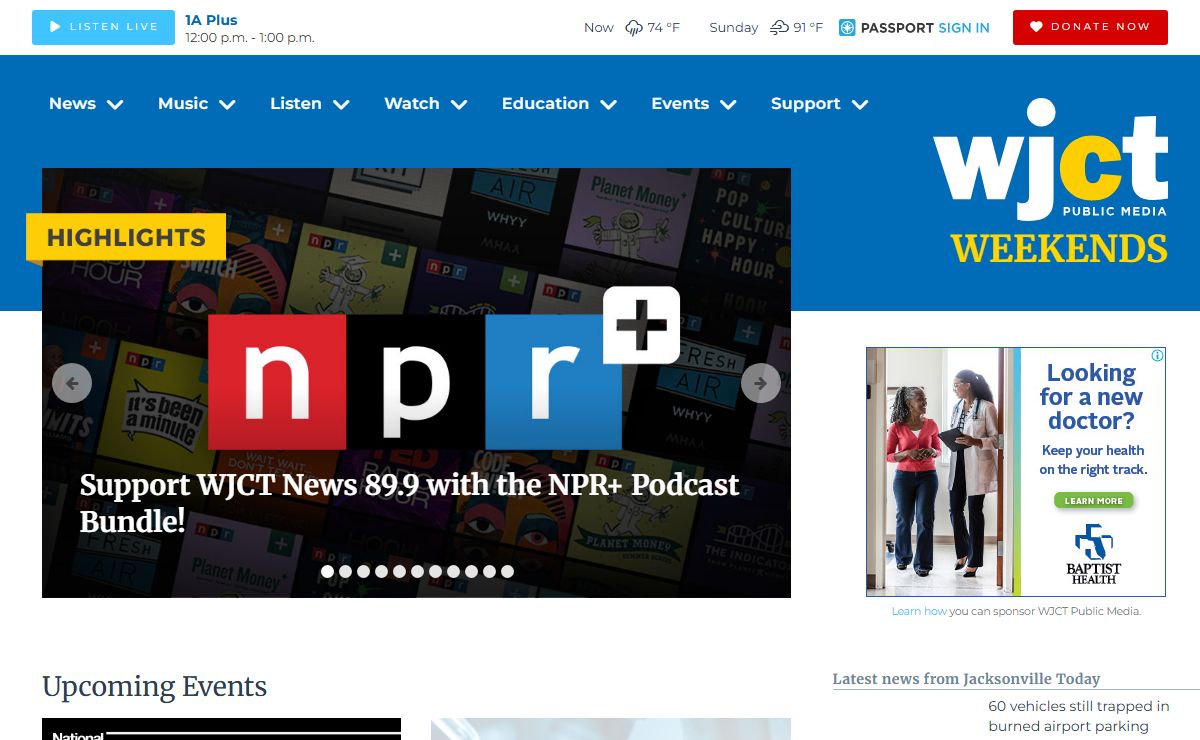The image size is (1200, 740).
Task: Click the Passport compass icon
Action: [x=847, y=28]
